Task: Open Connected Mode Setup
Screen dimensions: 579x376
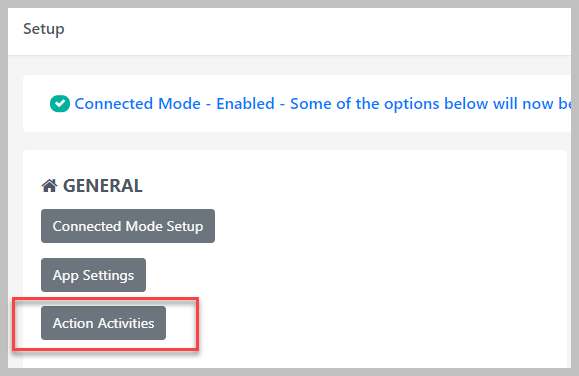Action: coord(128,226)
